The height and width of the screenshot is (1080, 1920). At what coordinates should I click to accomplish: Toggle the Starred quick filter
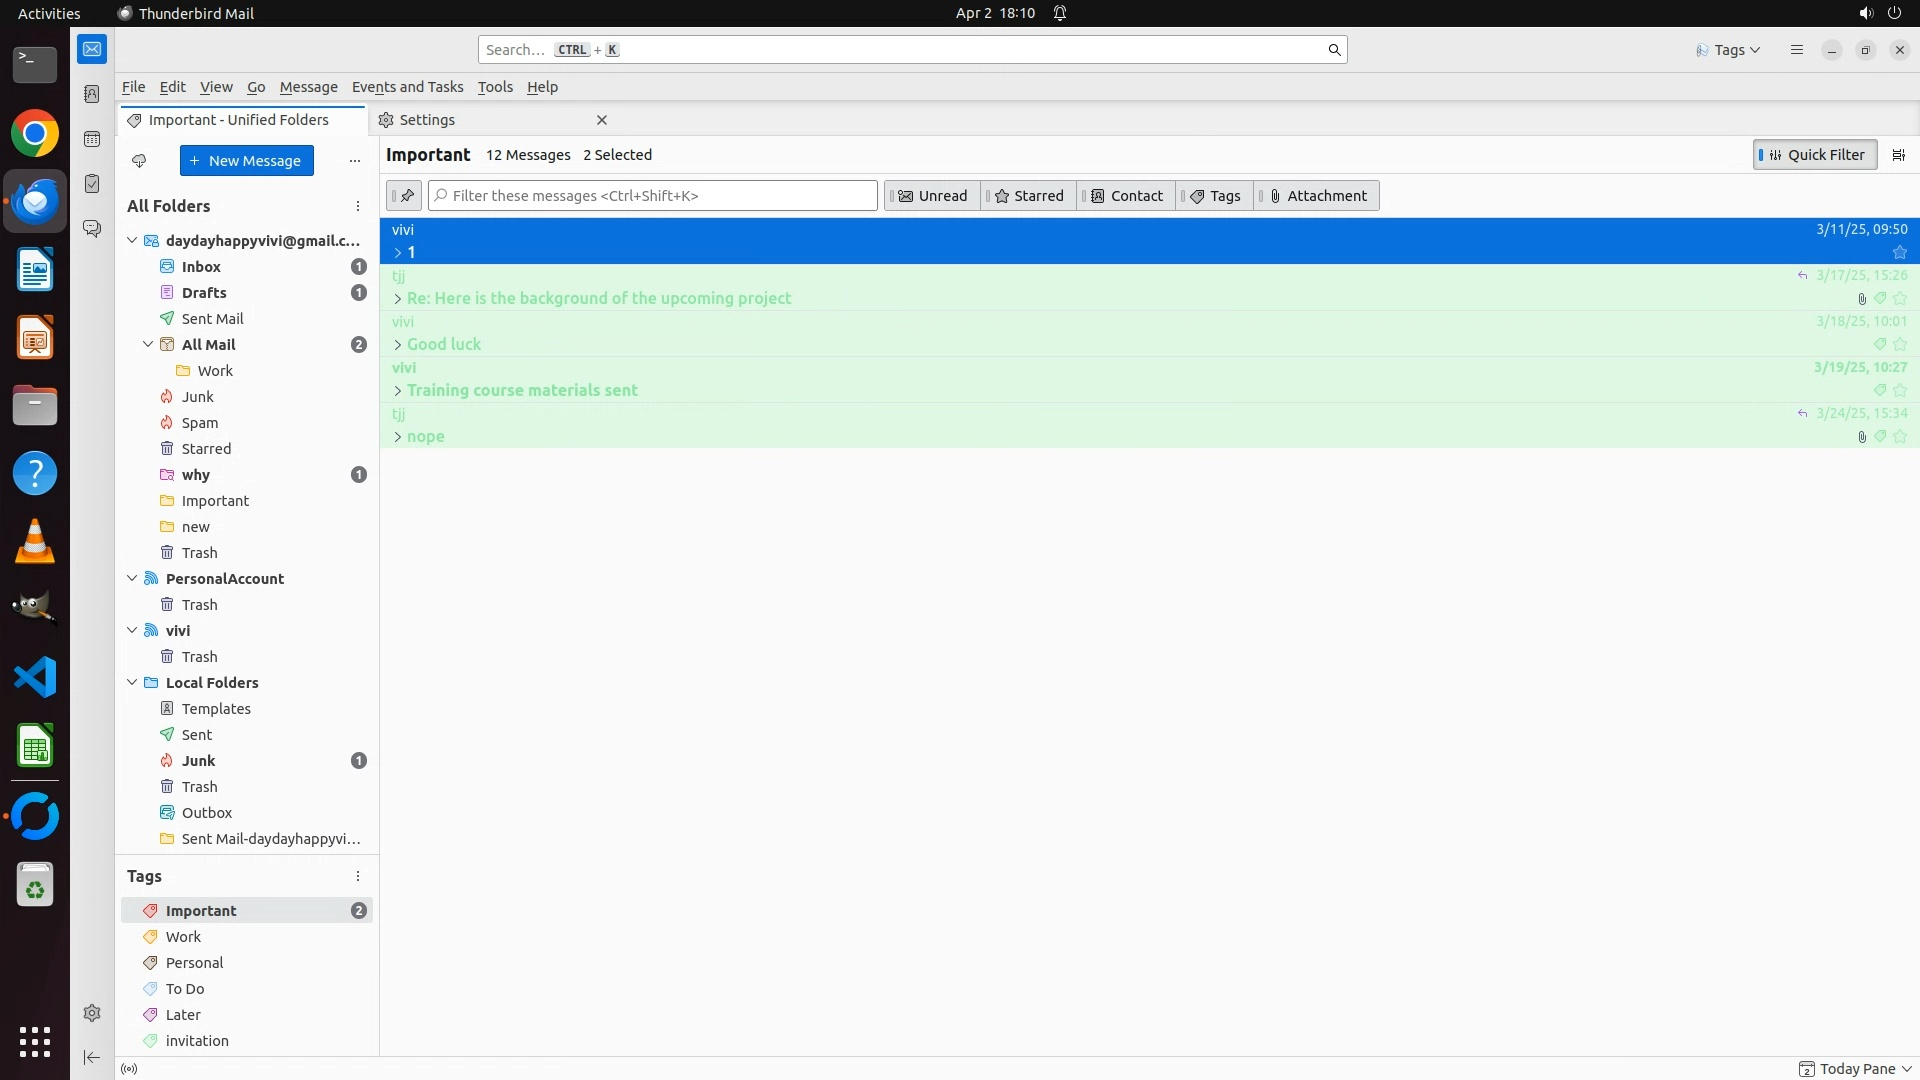[1028, 196]
